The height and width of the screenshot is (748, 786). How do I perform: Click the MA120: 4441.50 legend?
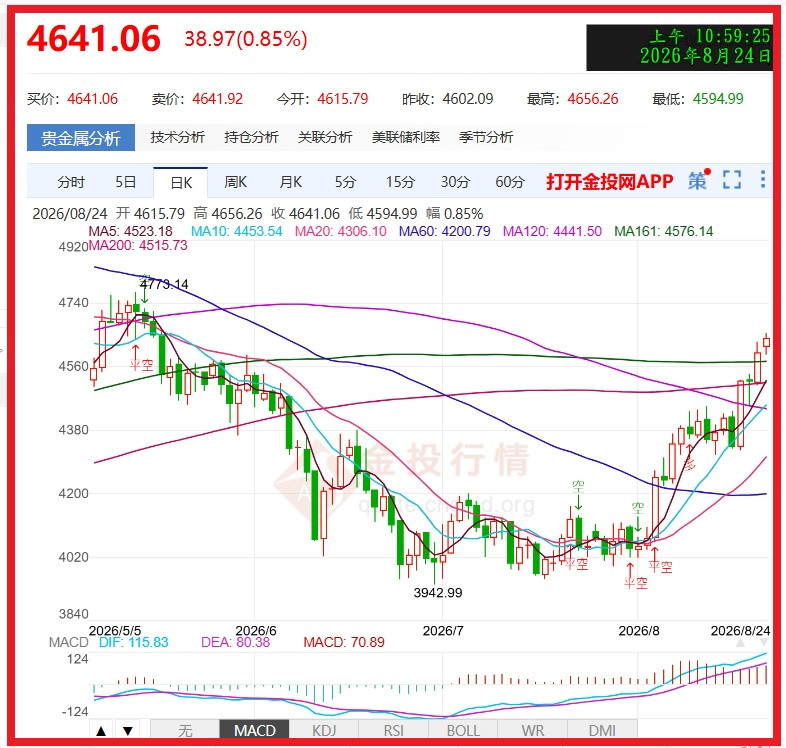click(x=552, y=231)
